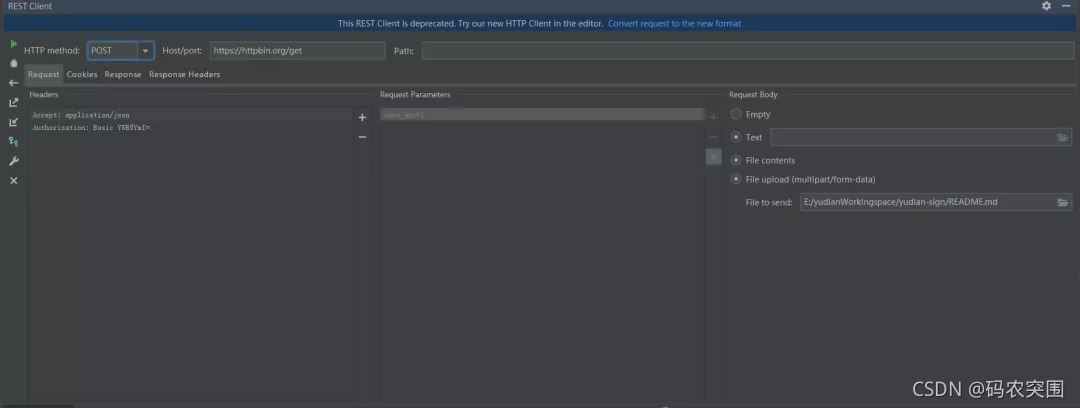Image resolution: width=1080 pixels, height=408 pixels.
Task: Select the Authorization: Basic header row
Action: 191,128
